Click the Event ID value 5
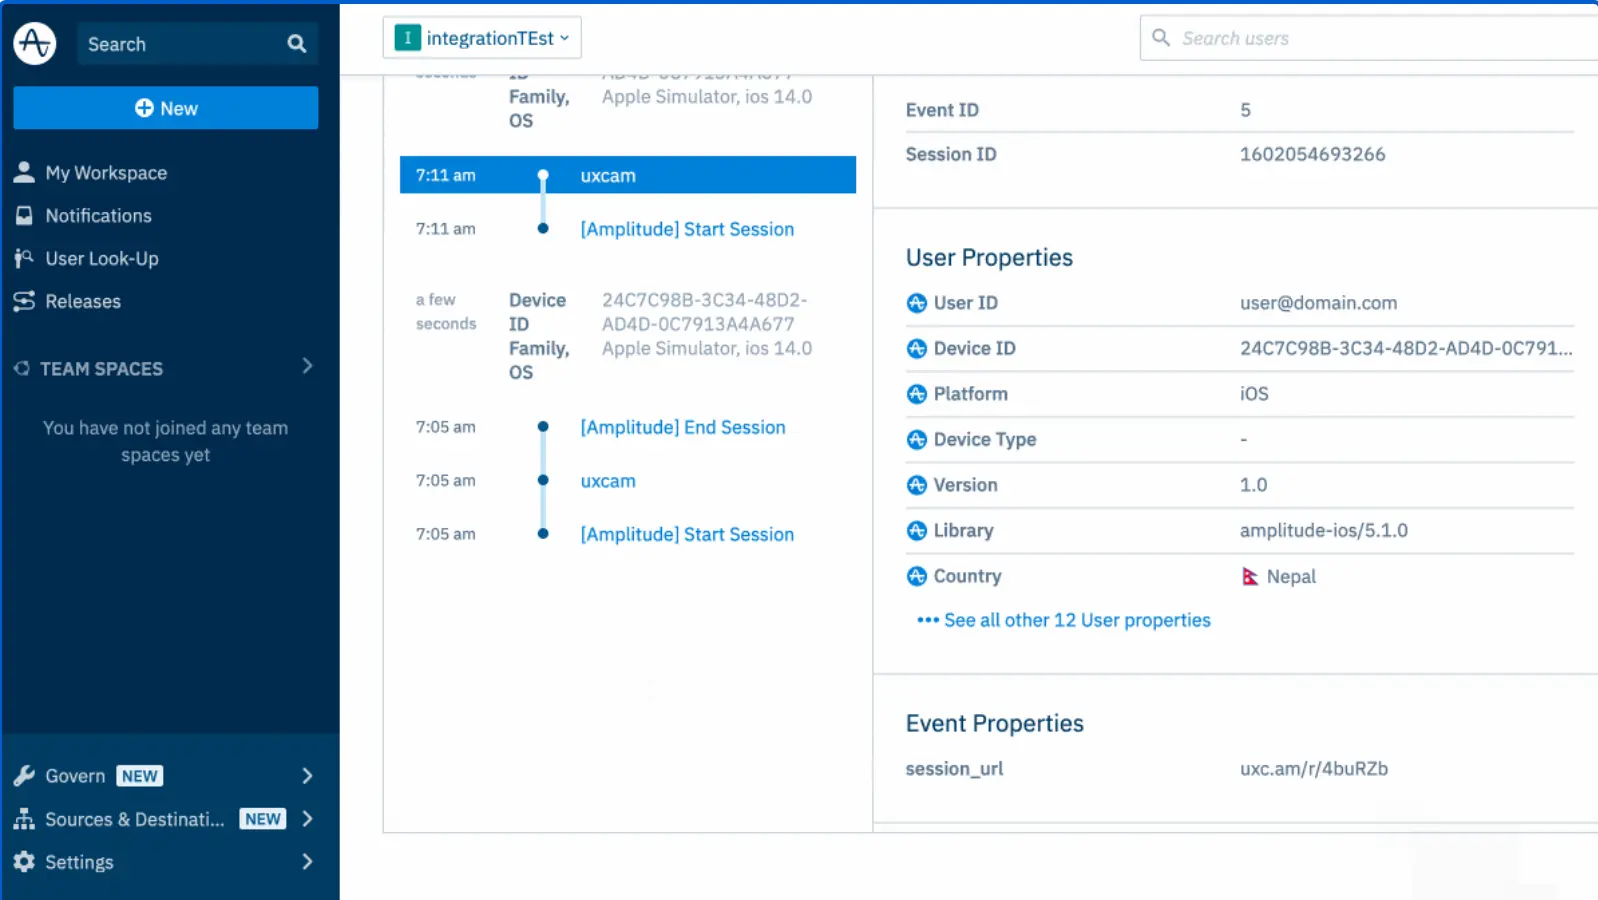The height and width of the screenshot is (900, 1598). [1245, 110]
